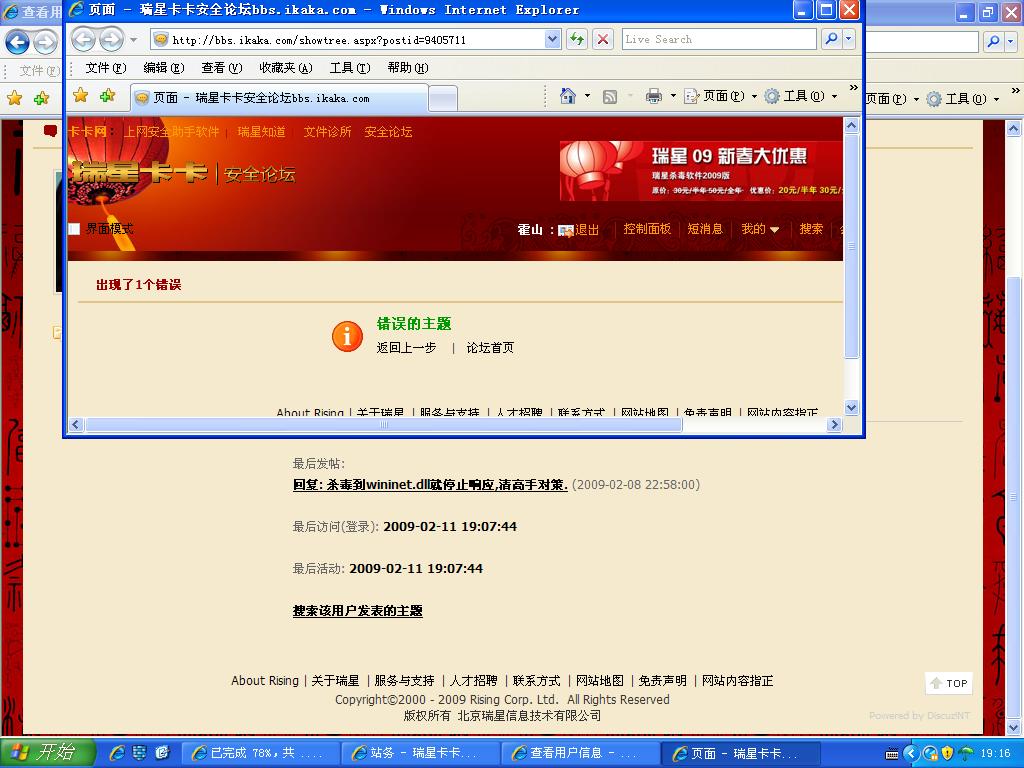Screen dimensions: 1024x768
Task: Click the green Refresh button
Action: (577, 40)
